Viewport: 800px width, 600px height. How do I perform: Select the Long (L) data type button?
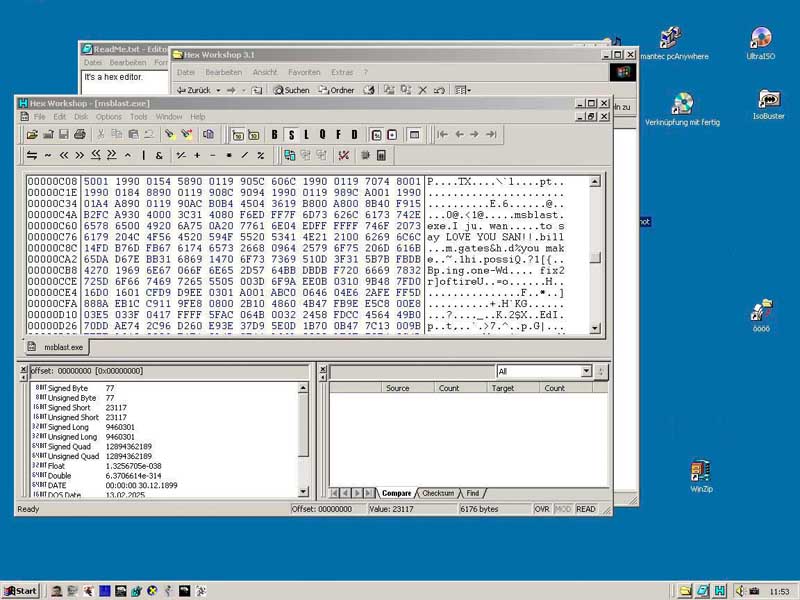pos(307,135)
